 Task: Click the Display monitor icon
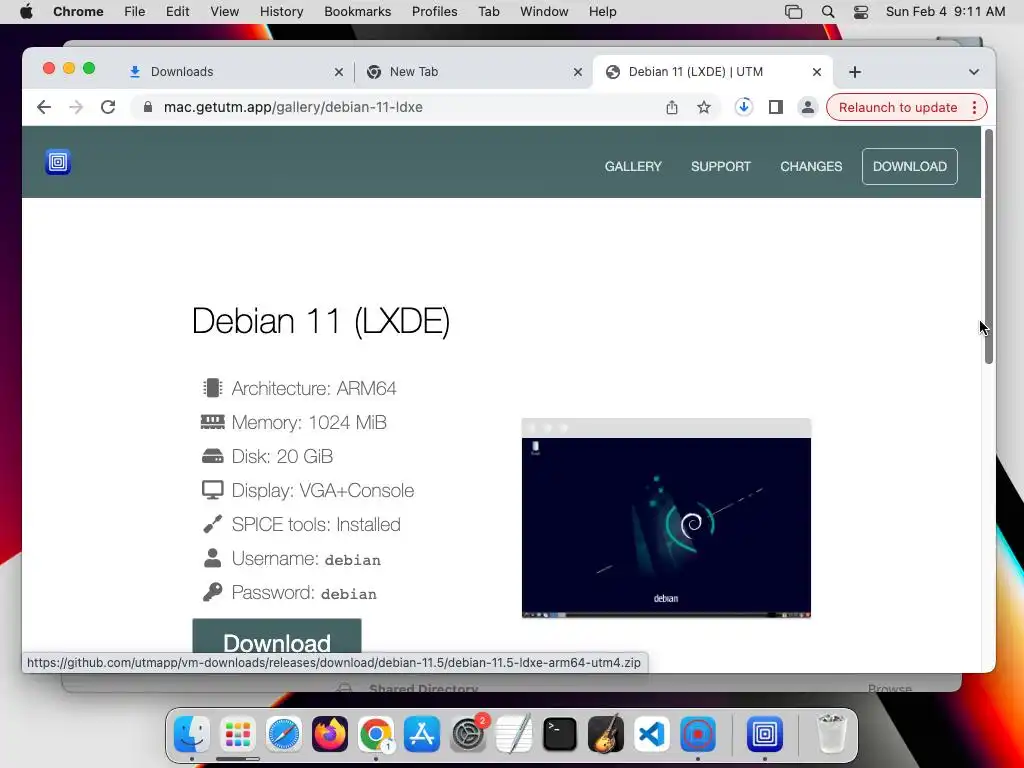212,490
